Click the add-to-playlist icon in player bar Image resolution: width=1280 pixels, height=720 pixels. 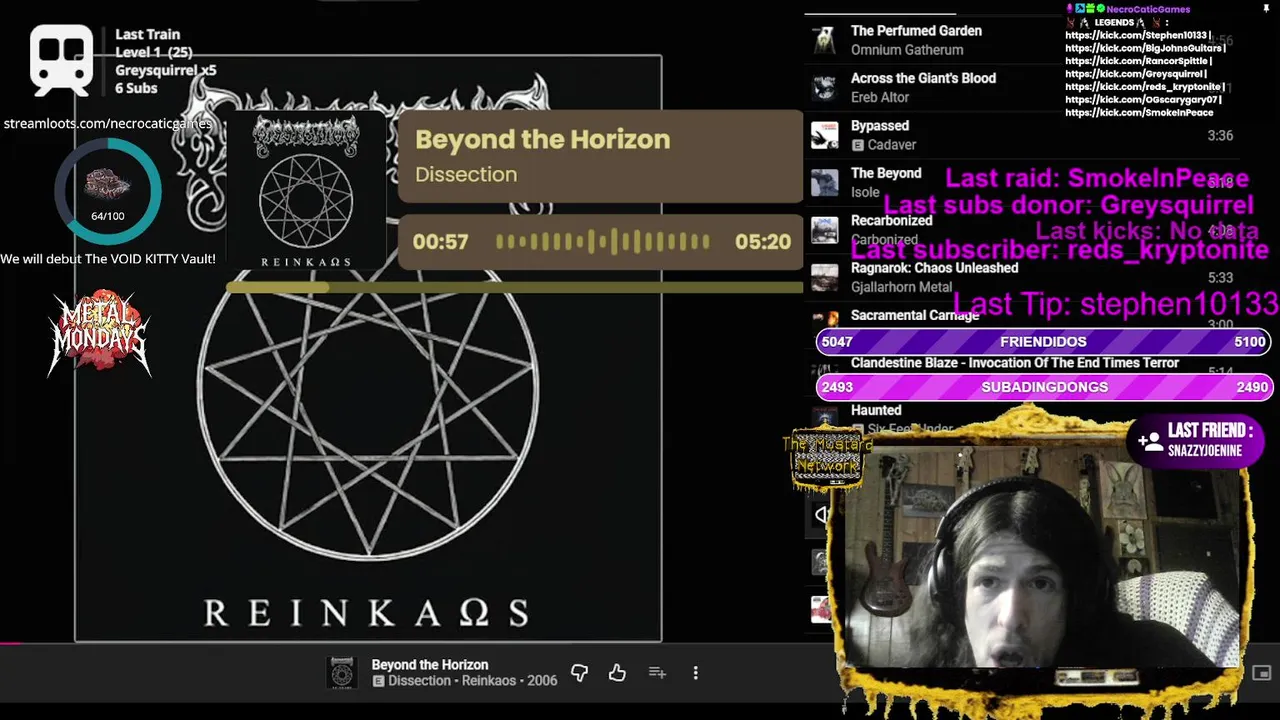pos(657,673)
